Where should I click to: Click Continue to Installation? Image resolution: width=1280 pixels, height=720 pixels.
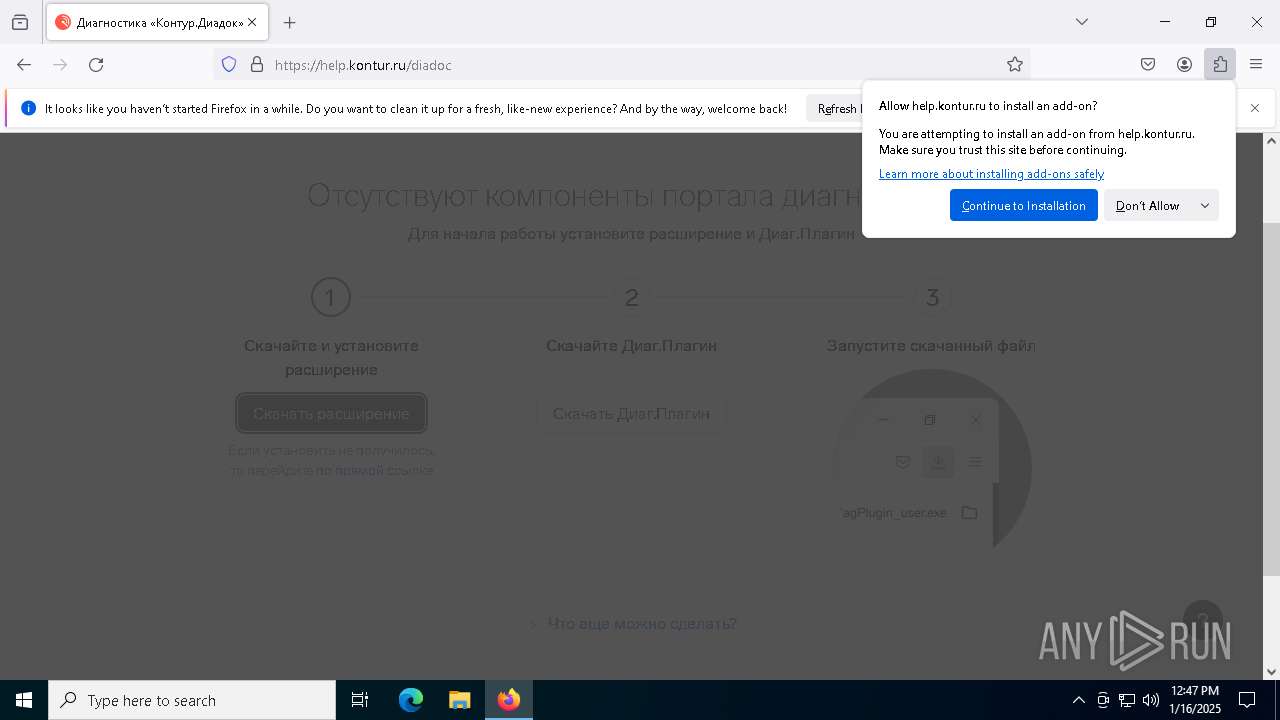coord(1023,206)
